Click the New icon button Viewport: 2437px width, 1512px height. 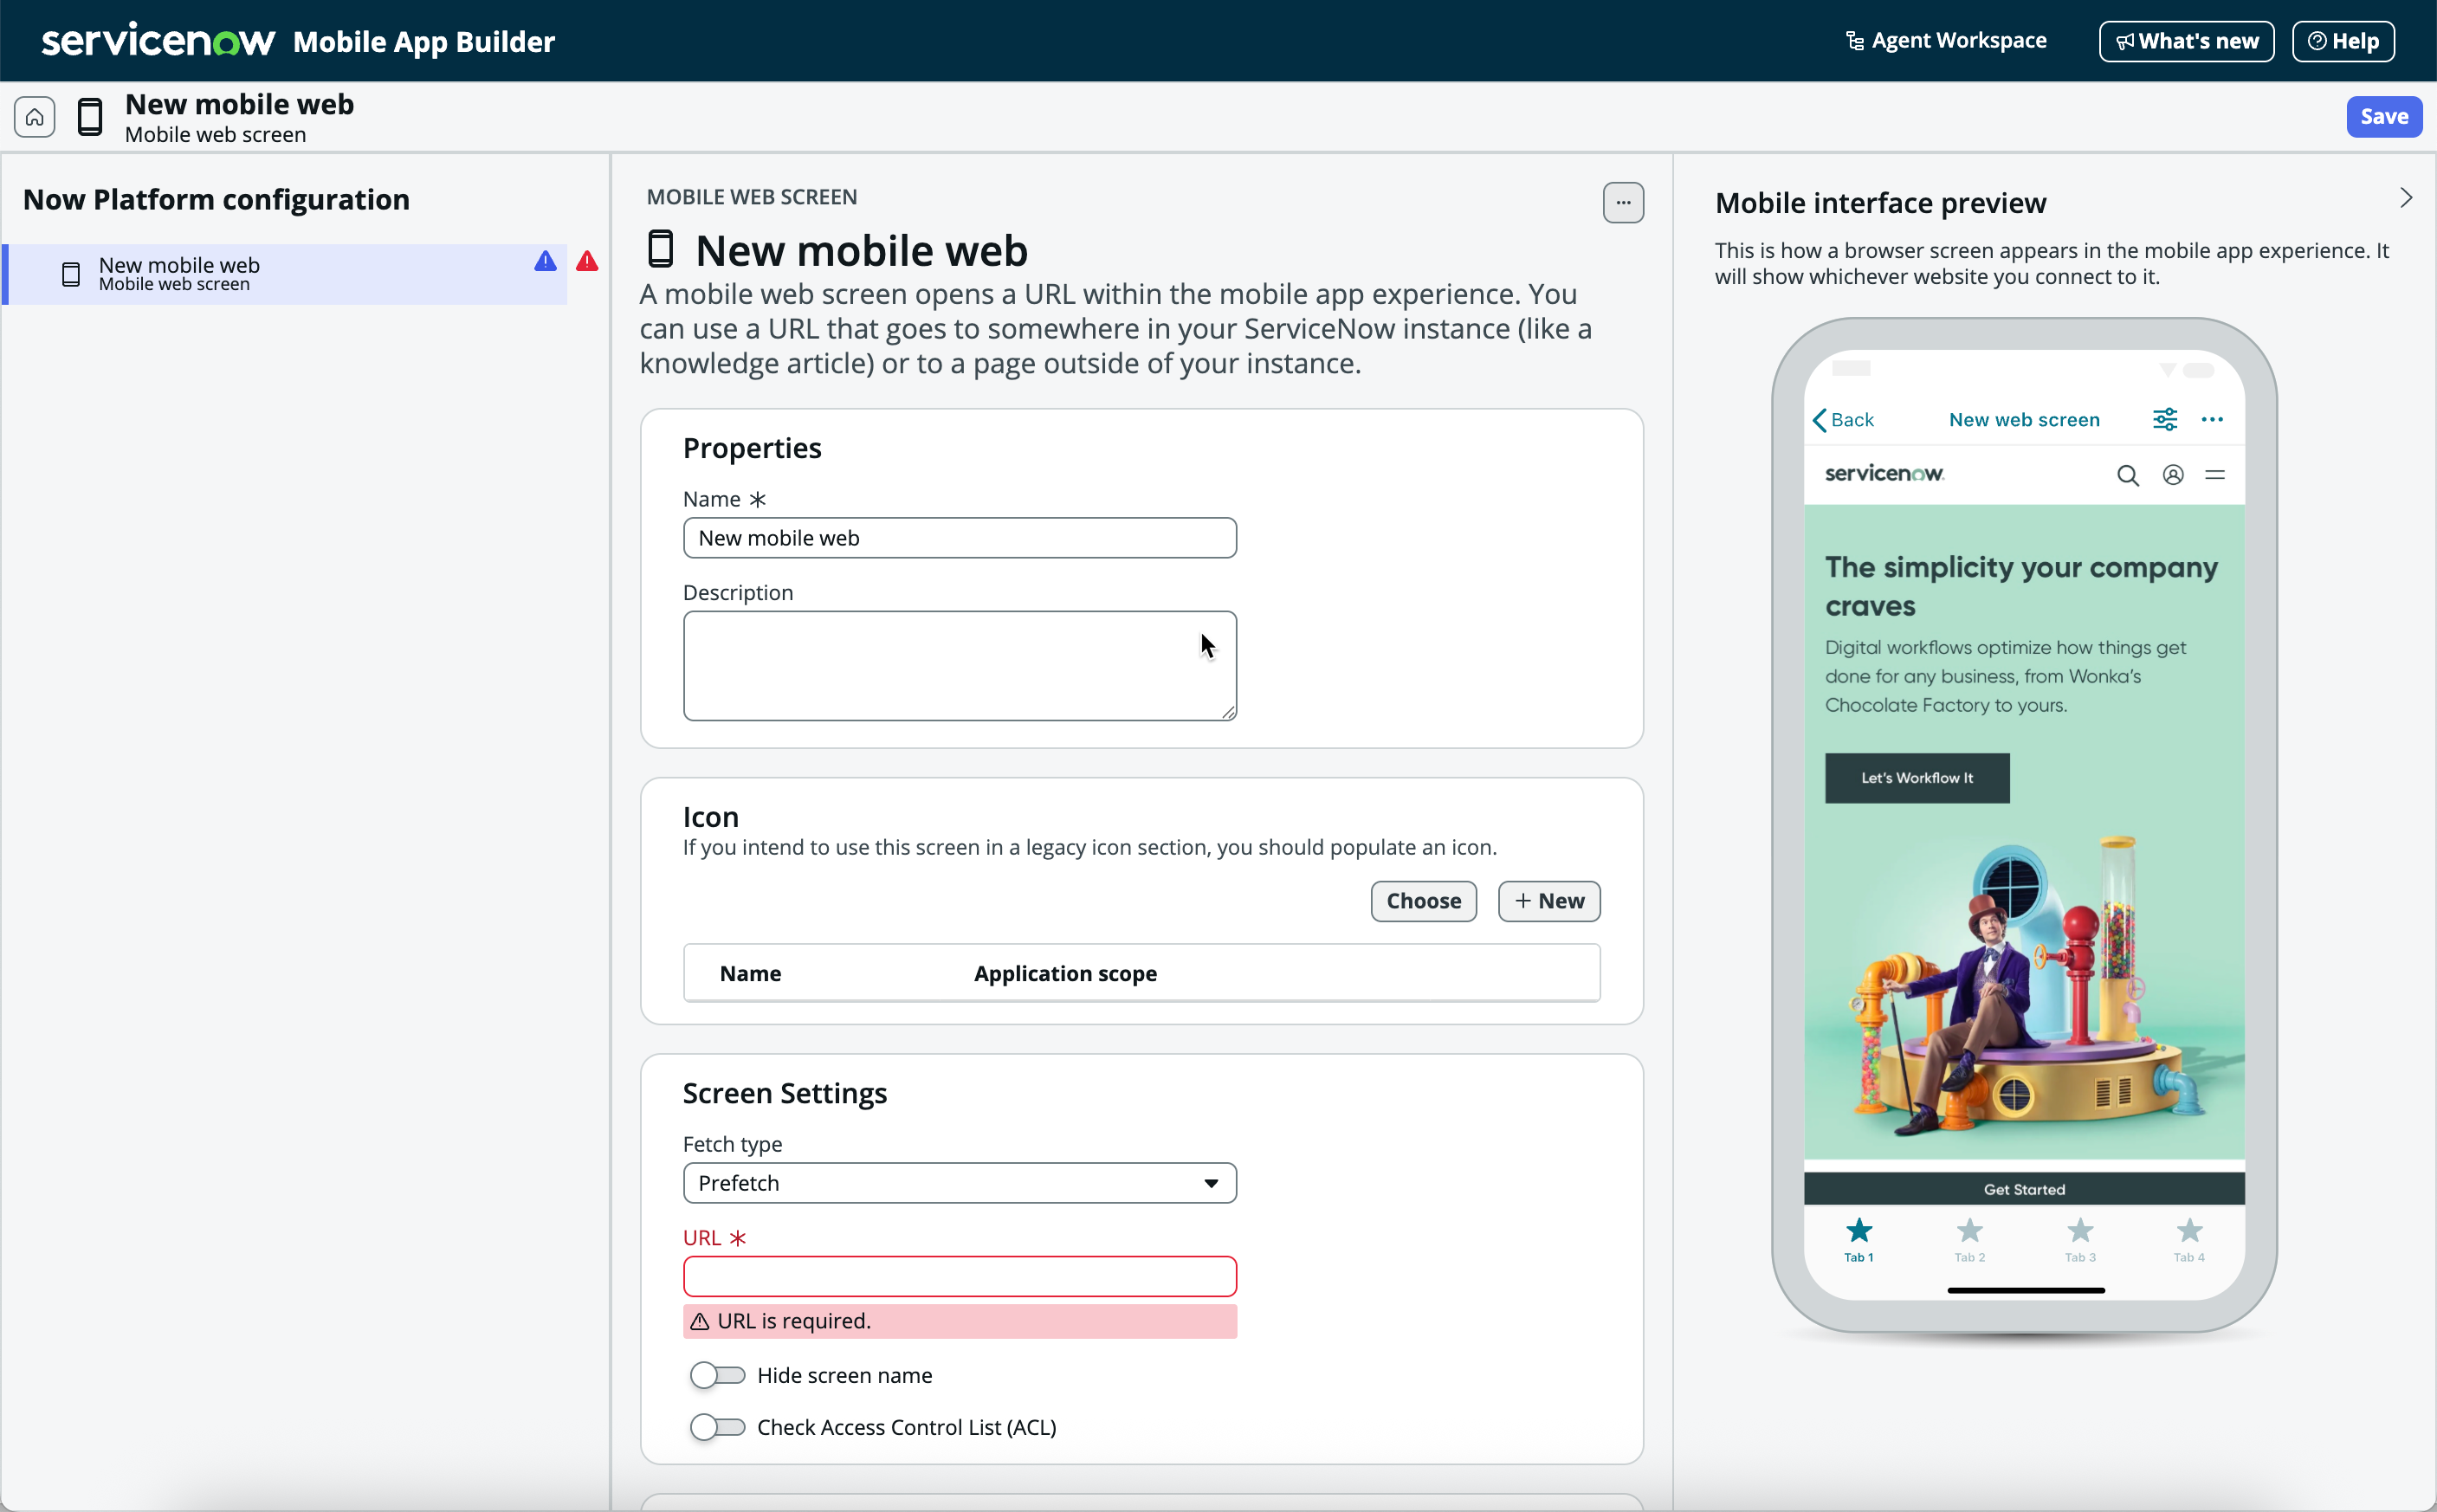[x=1549, y=901]
